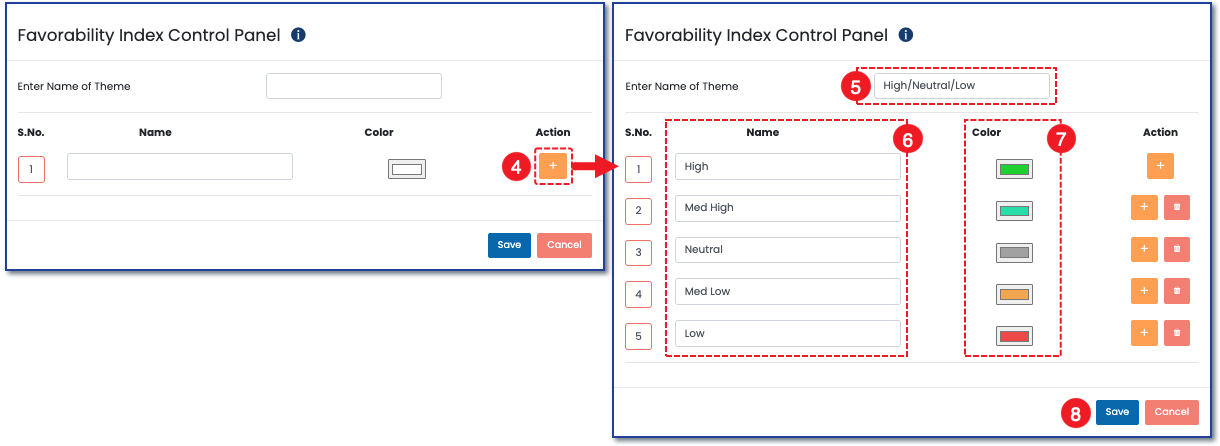The width and height of the screenshot is (1220, 446).
Task: Save the High/Neutral/Low theme
Action: tap(1117, 412)
